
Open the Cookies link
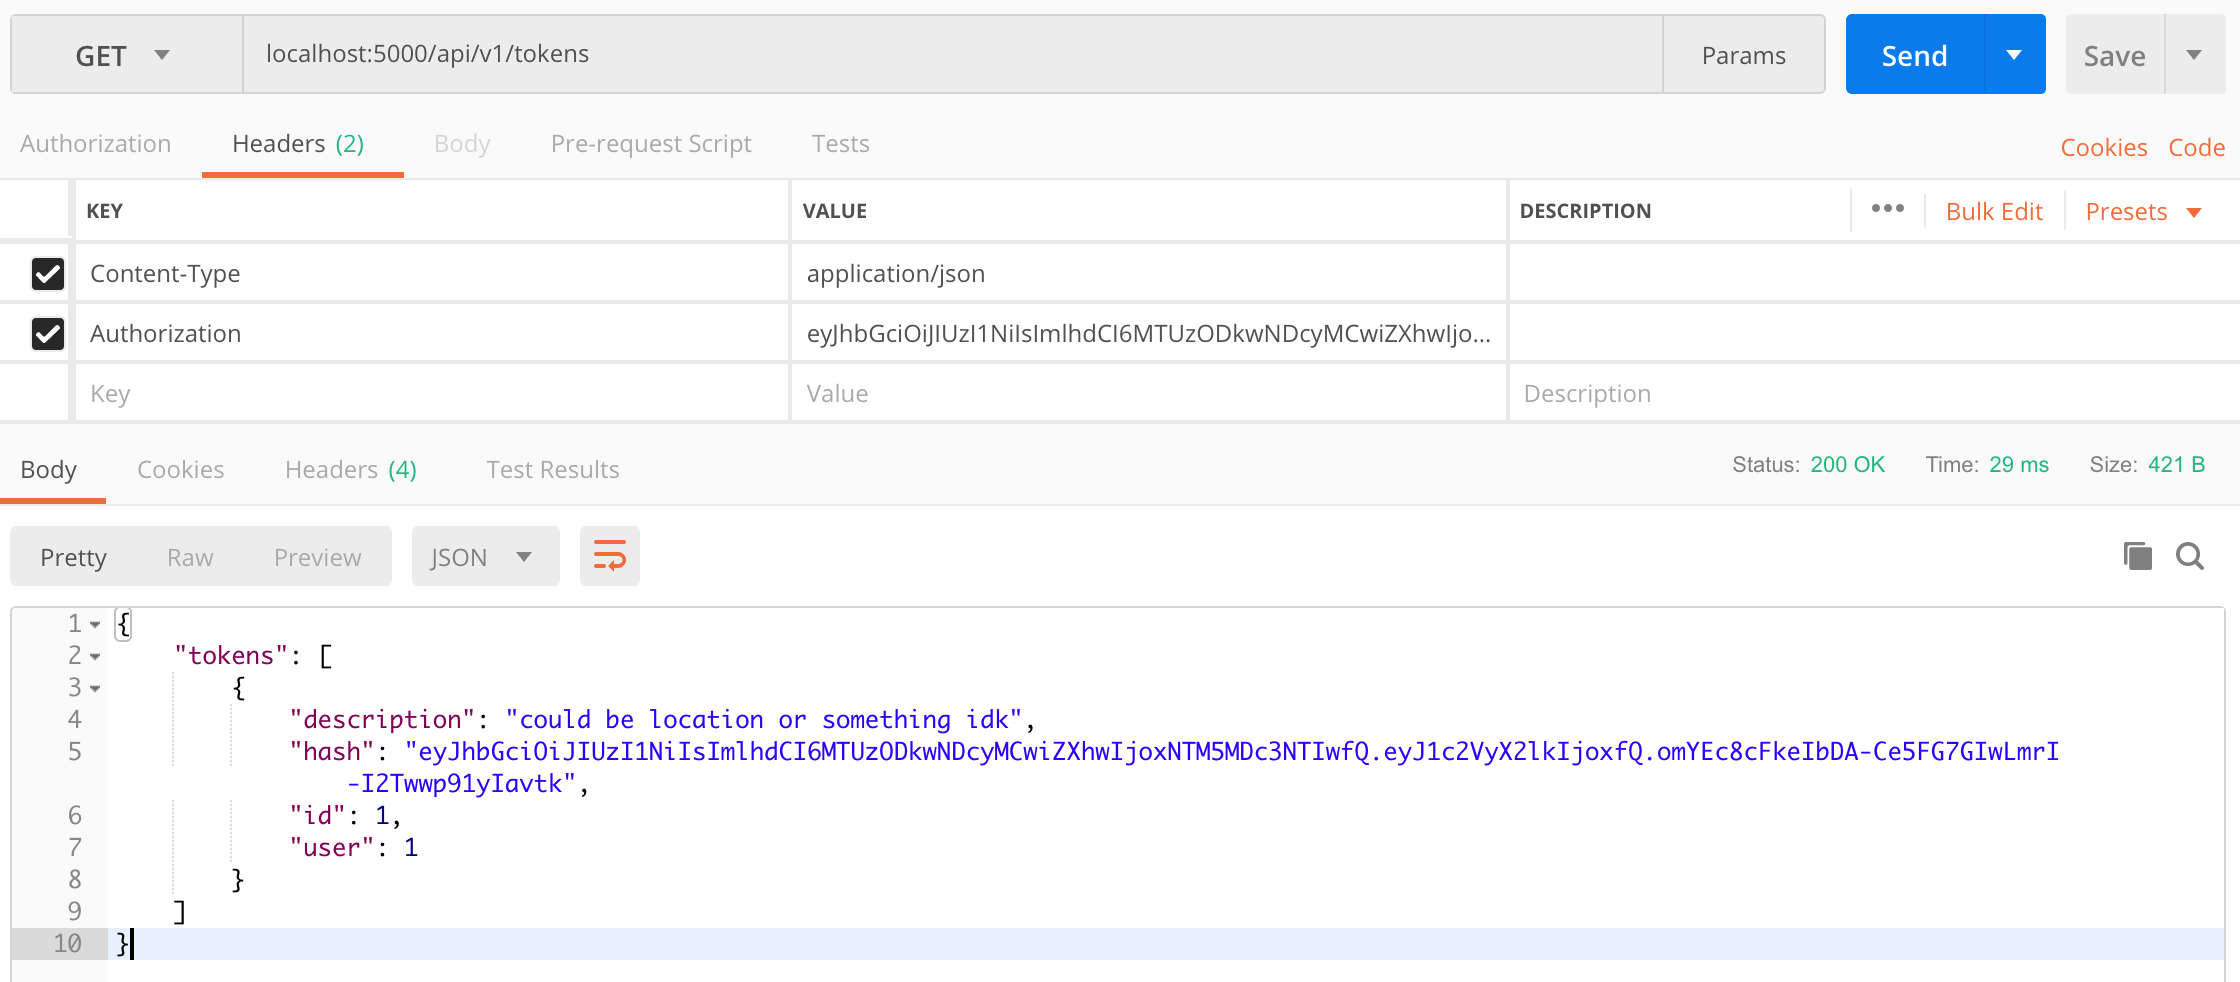click(x=2104, y=148)
